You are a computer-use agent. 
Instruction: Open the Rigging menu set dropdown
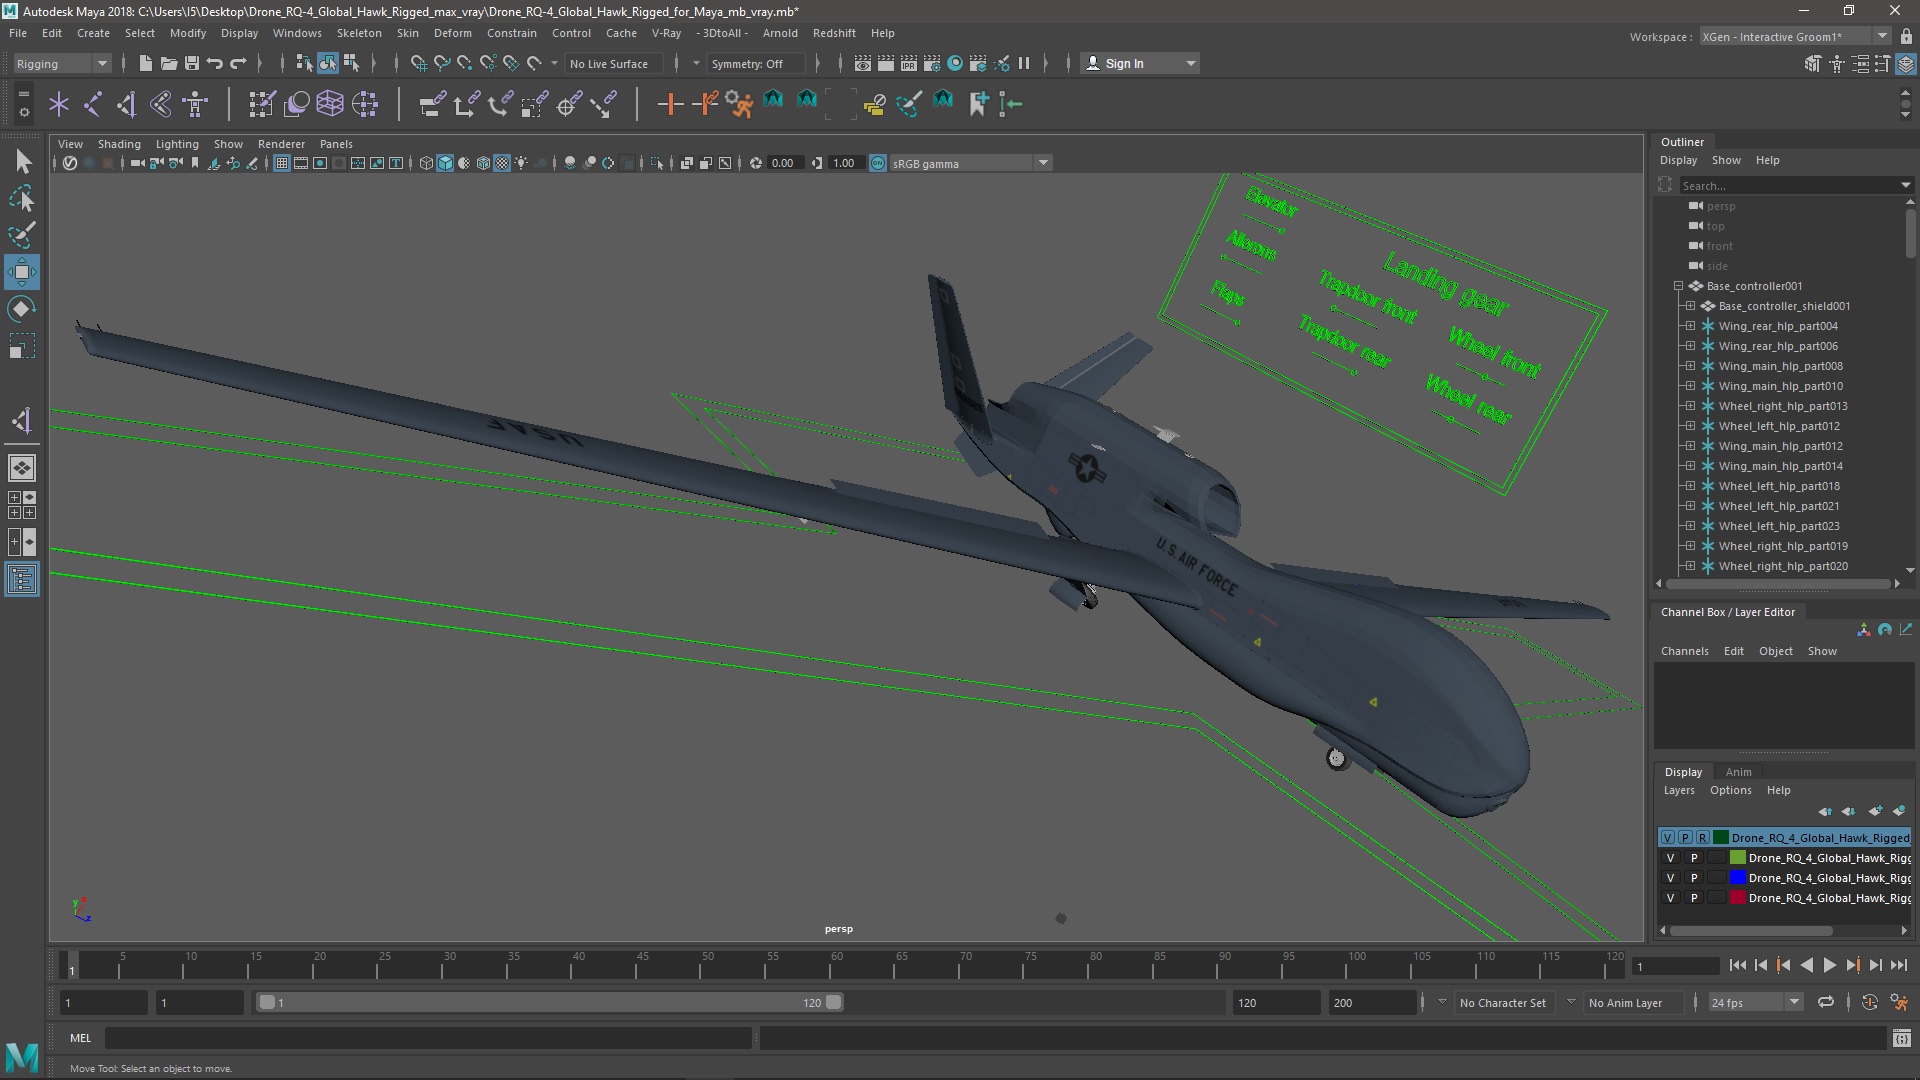(x=62, y=63)
